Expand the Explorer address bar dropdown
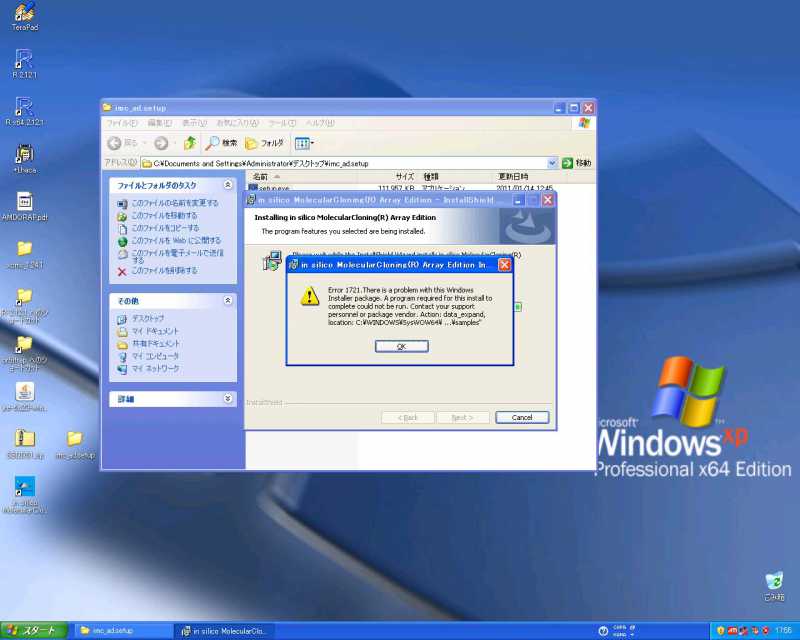The image size is (800, 640). tap(552, 163)
